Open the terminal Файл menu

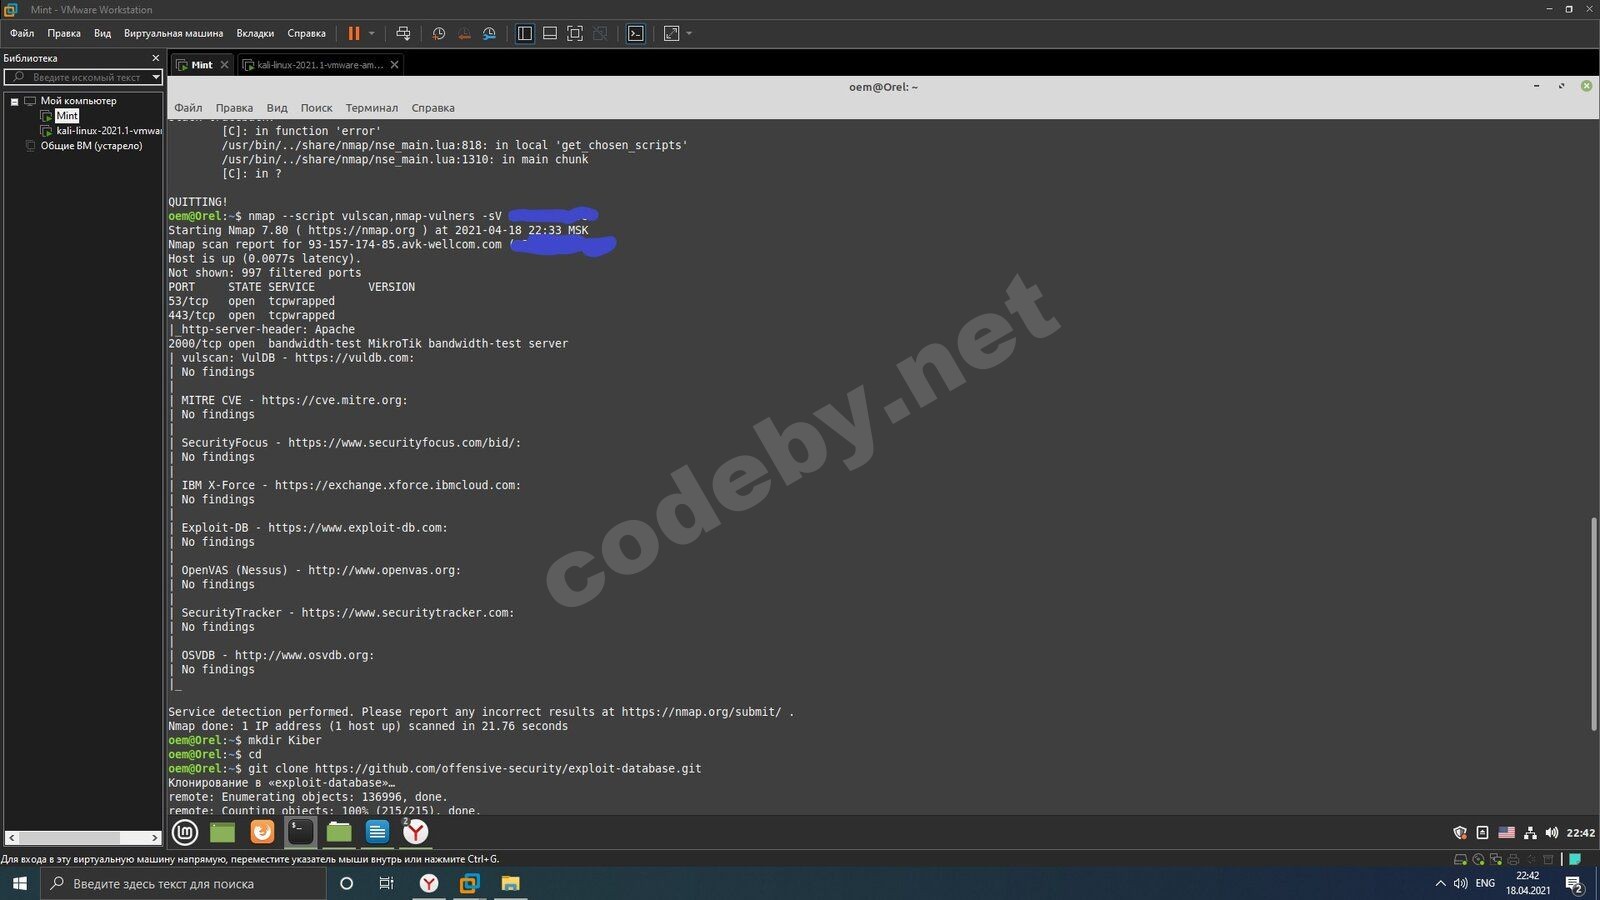(x=188, y=108)
